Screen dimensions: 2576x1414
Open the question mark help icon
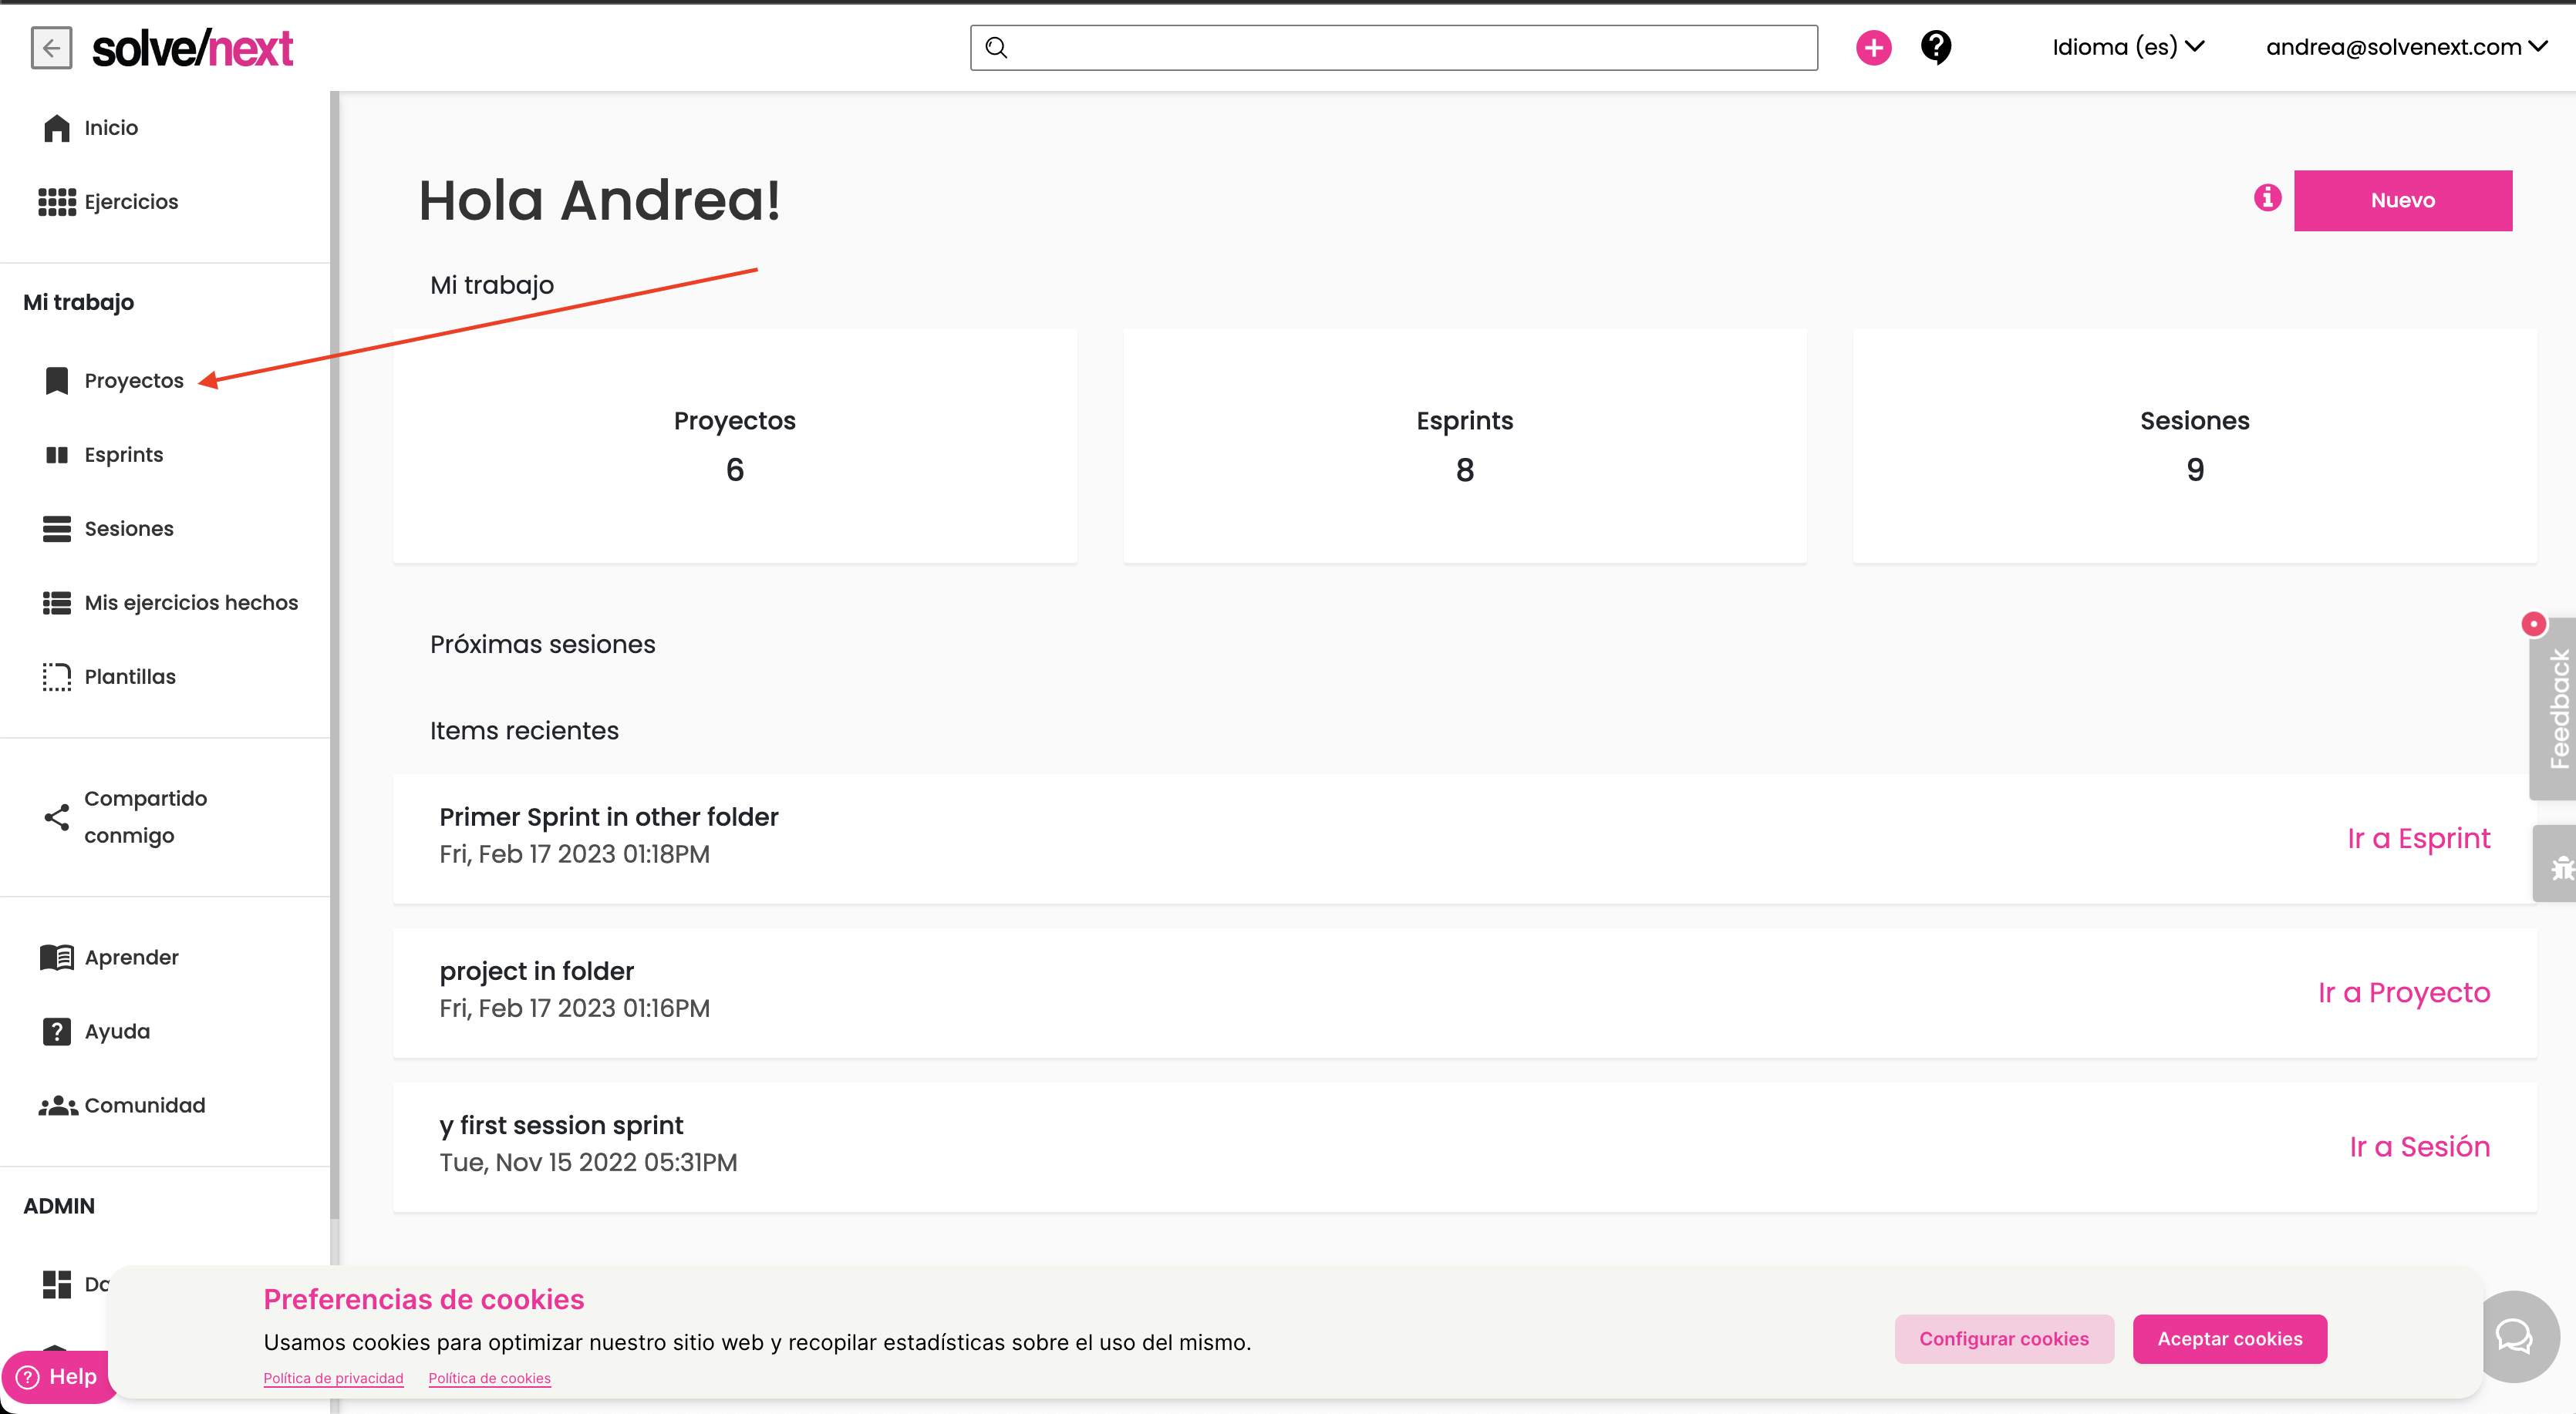coord(1936,47)
